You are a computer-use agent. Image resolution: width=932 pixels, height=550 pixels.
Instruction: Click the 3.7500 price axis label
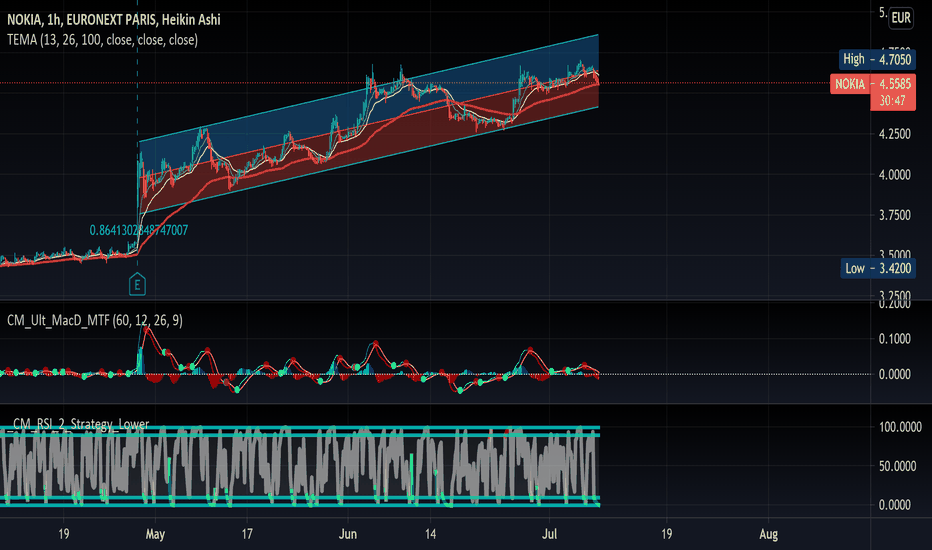coord(895,215)
